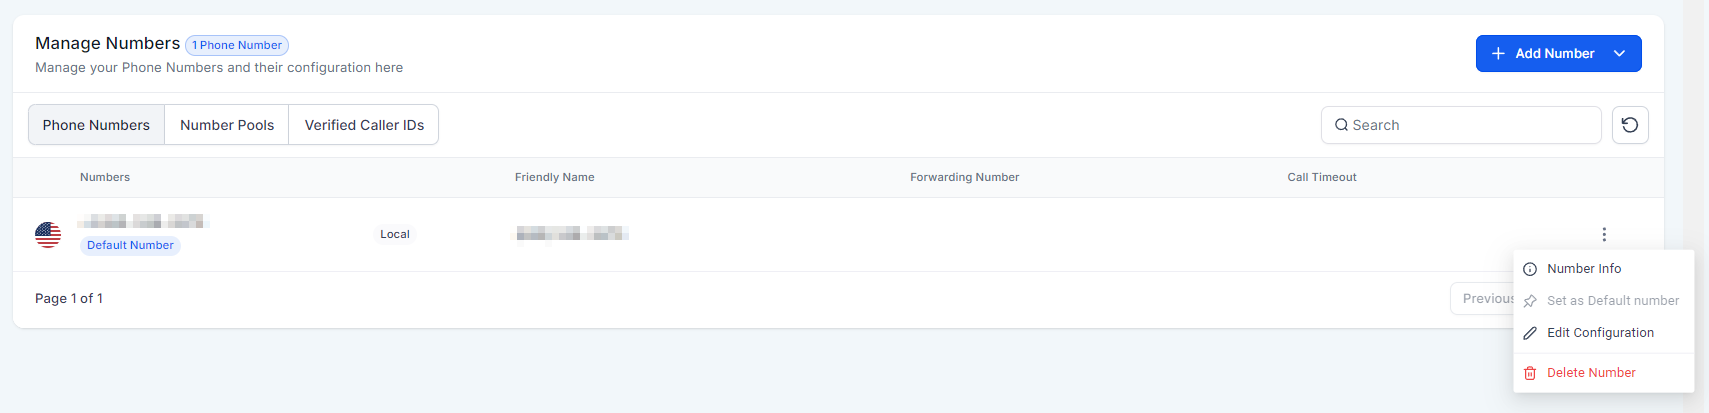This screenshot has height=413, width=1709.
Task: Click the info icon for Number Info
Action: pyautogui.click(x=1530, y=269)
